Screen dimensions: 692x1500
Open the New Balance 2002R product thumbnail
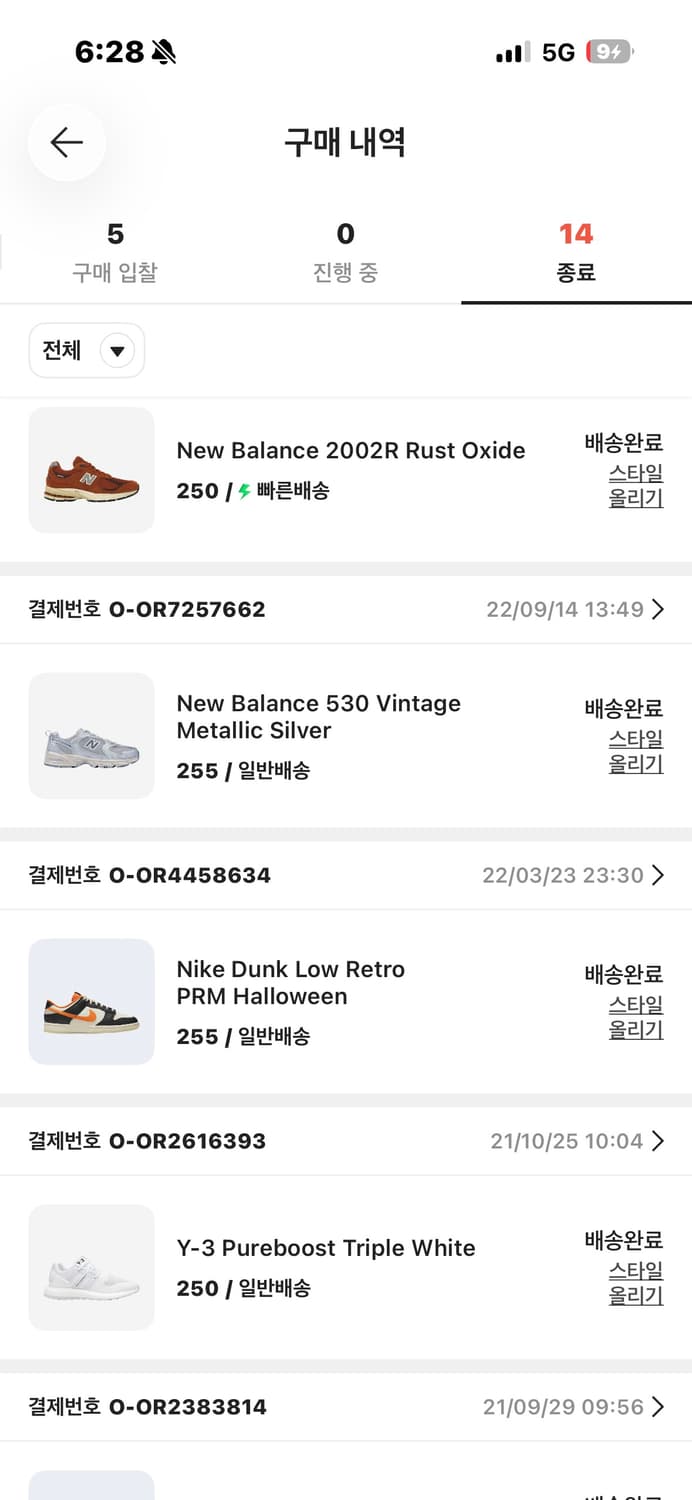point(91,470)
